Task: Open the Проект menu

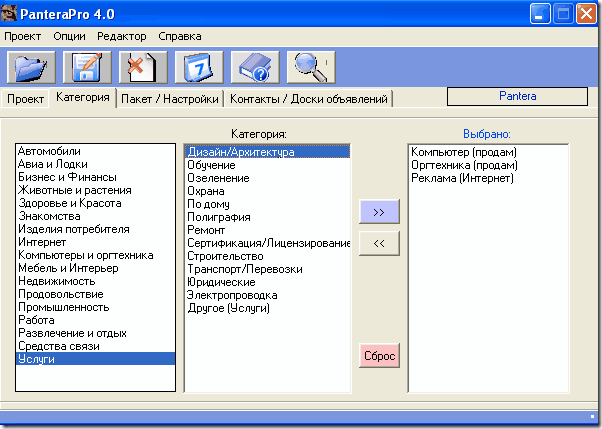Action: (x=23, y=36)
